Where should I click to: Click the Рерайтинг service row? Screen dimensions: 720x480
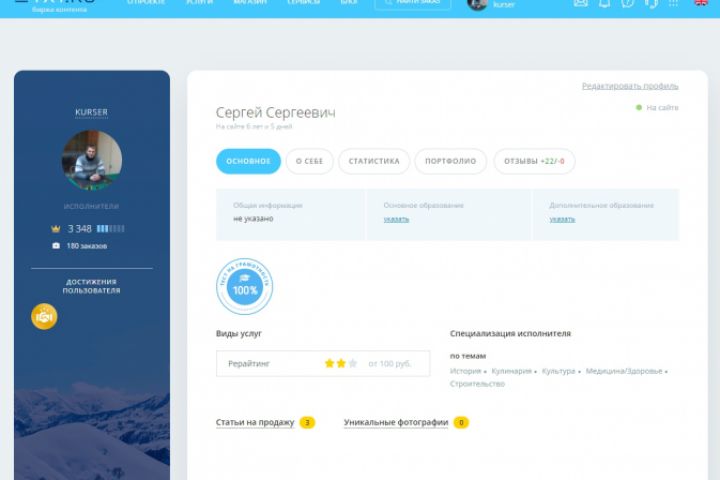coord(323,363)
